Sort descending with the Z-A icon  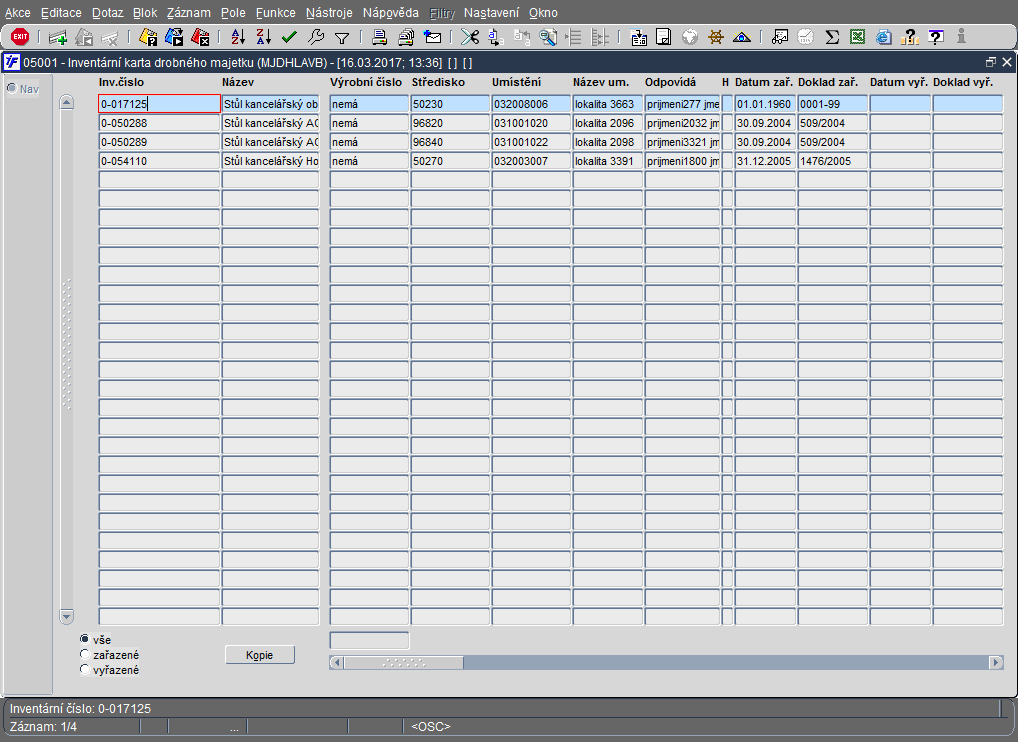[x=263, y=37]
